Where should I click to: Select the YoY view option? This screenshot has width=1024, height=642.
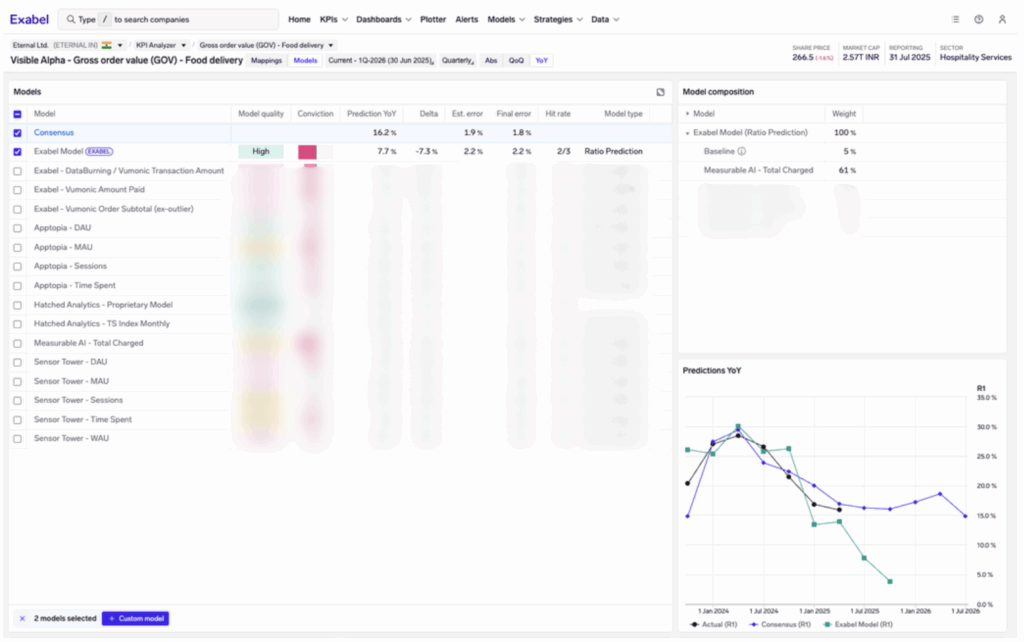click(x=541, y=61)
